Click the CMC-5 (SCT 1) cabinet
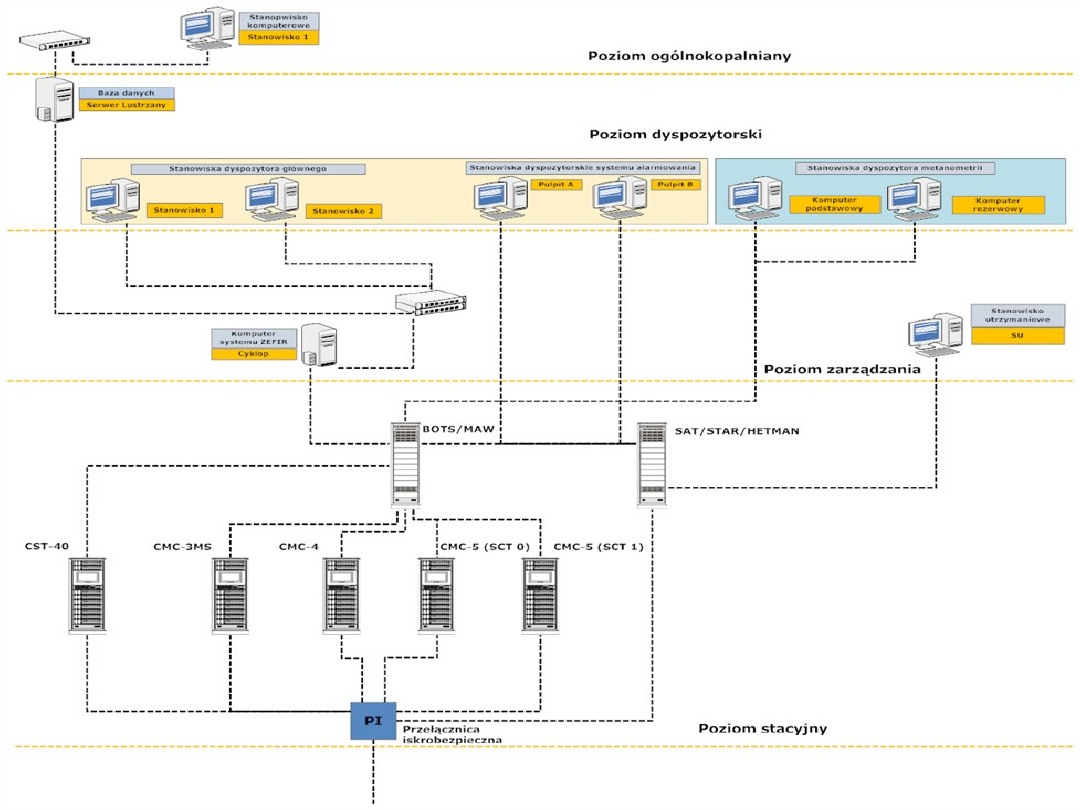This screenshot has height=810, width=1080. click(x=541, y=595)
